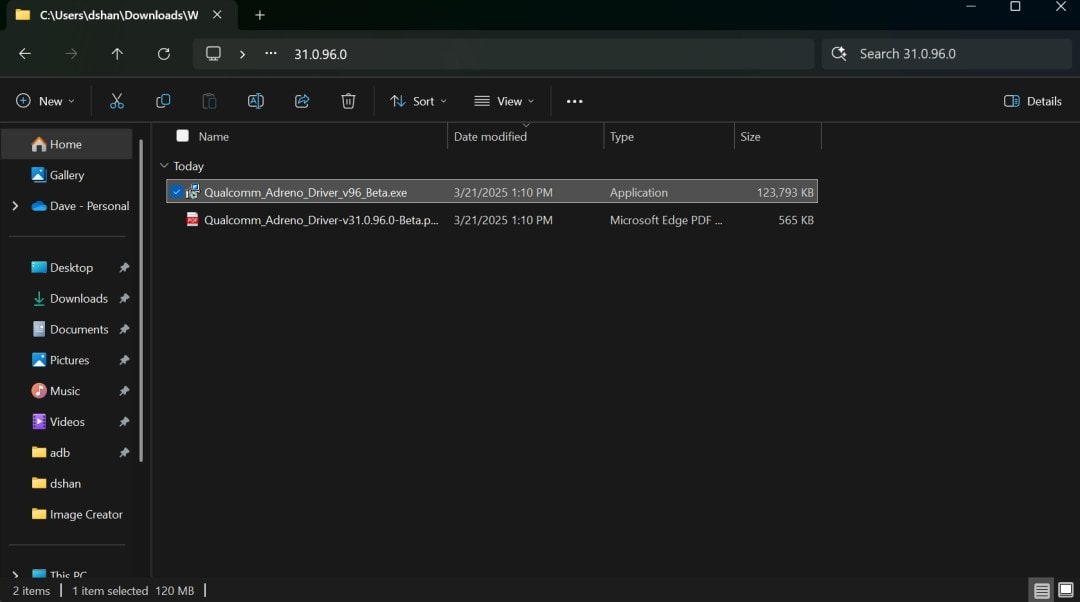This screenshot has height=602, width=1080.
Task: Switch to large thumbnails view in status bar
Action: 1065,590
